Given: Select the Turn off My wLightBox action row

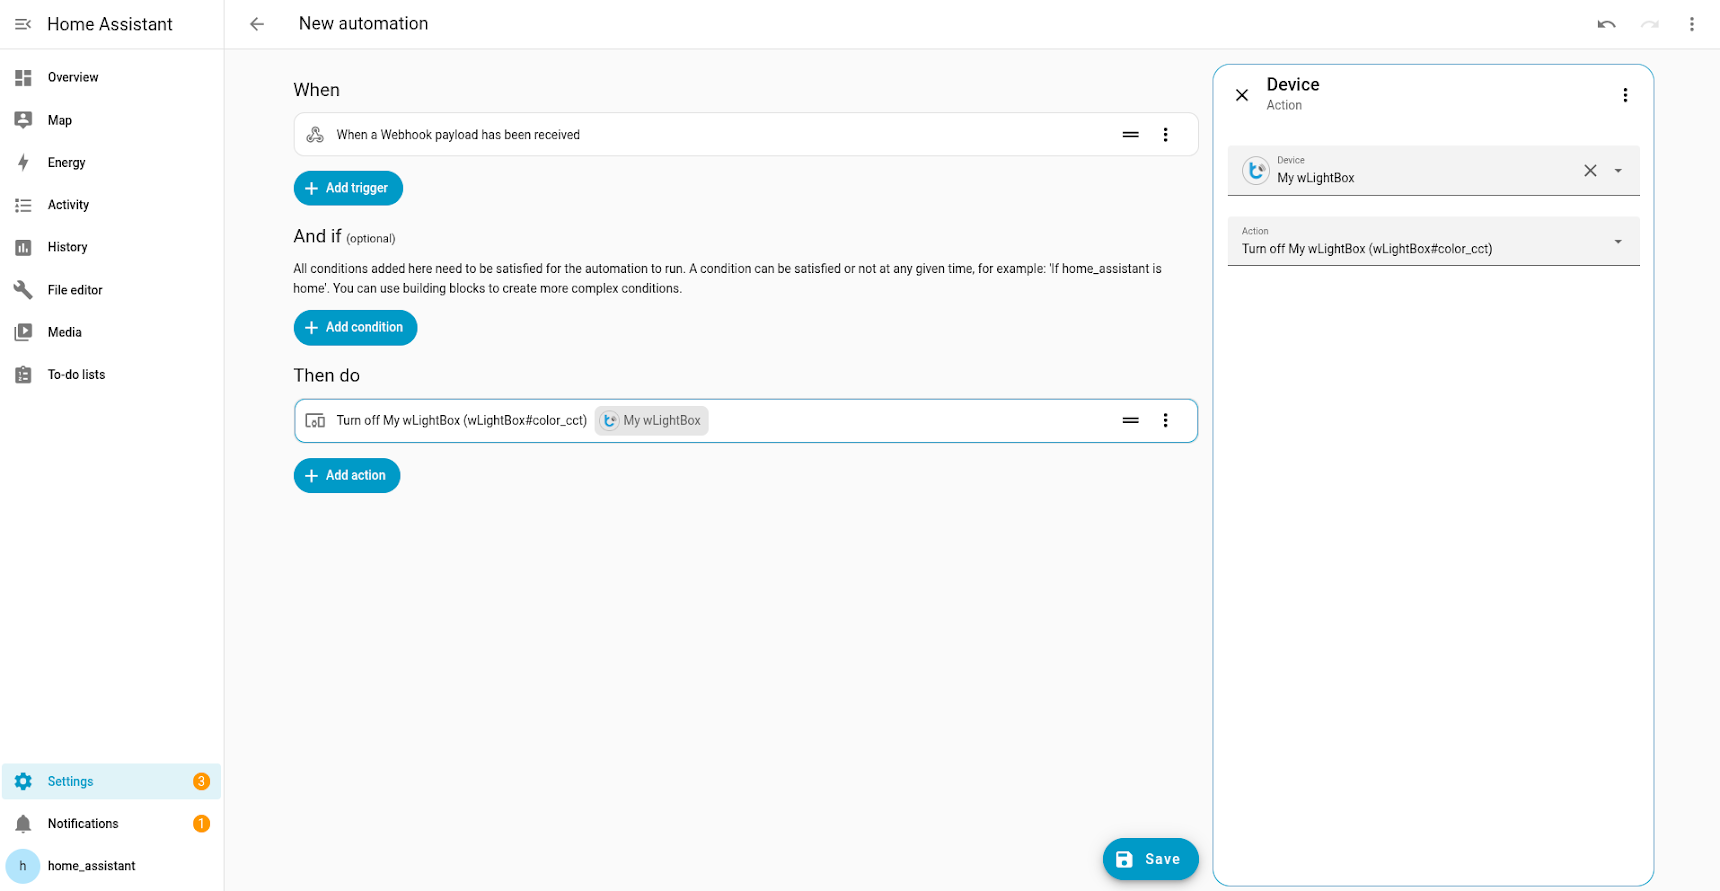Looking at the screenshot, I should pyautogui.click(x=746, y=421).
